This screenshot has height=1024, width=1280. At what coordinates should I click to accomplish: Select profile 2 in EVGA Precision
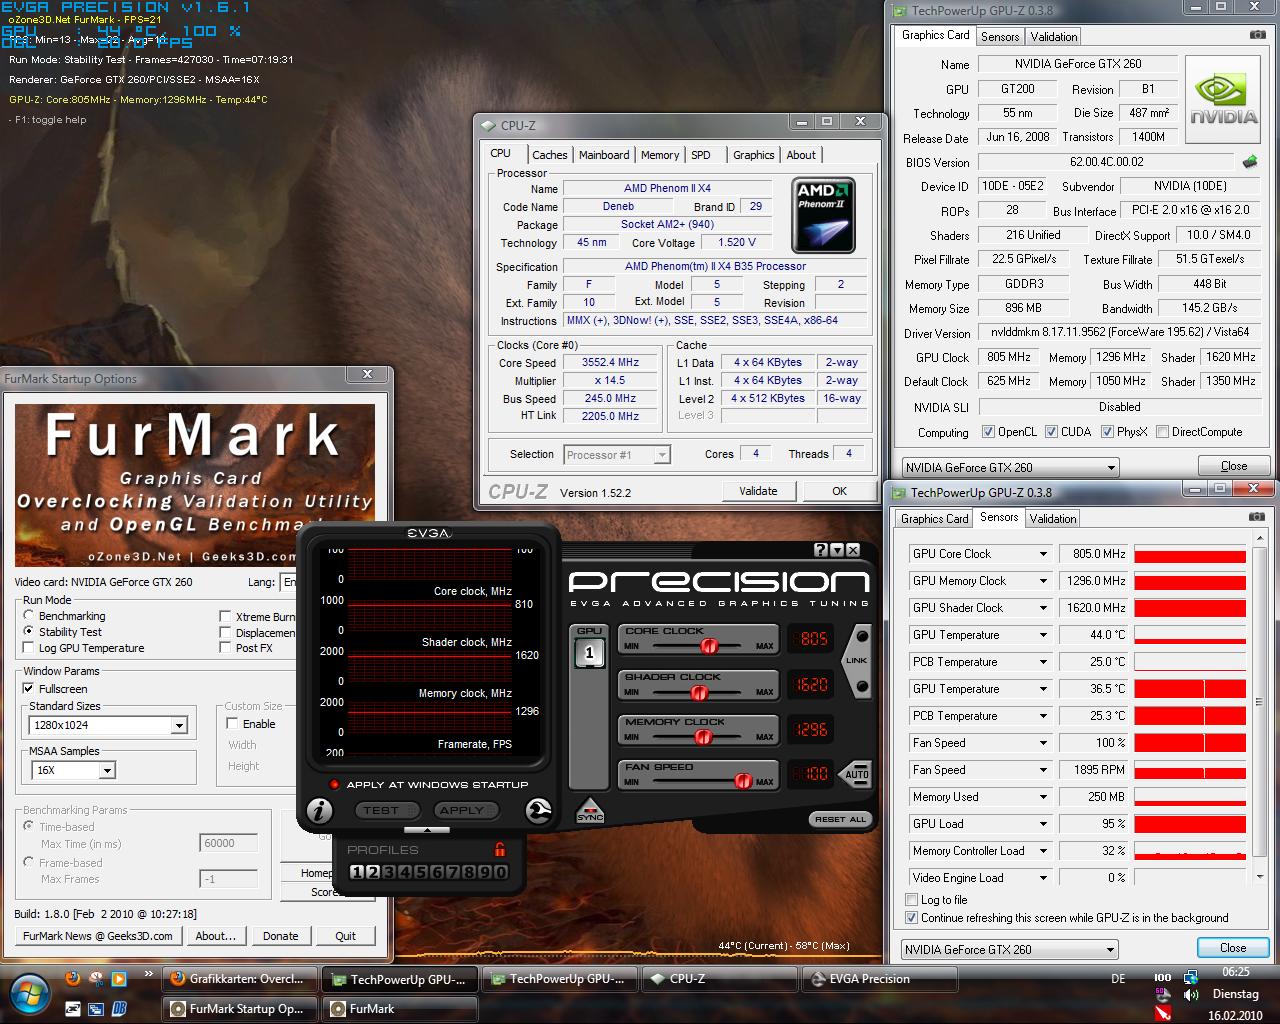373,872
